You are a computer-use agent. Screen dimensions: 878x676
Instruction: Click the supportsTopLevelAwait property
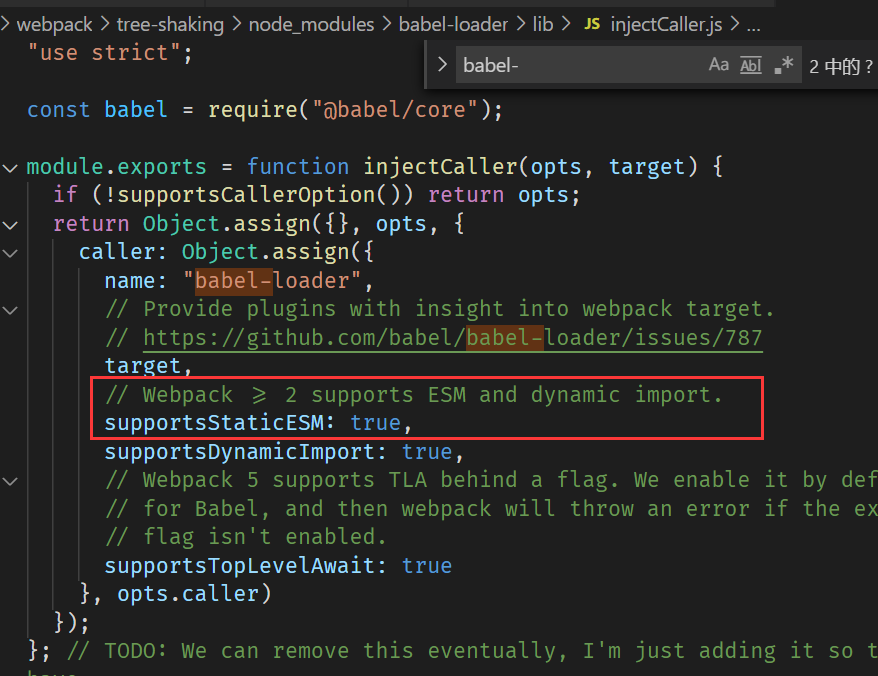[x=240, y=566]
